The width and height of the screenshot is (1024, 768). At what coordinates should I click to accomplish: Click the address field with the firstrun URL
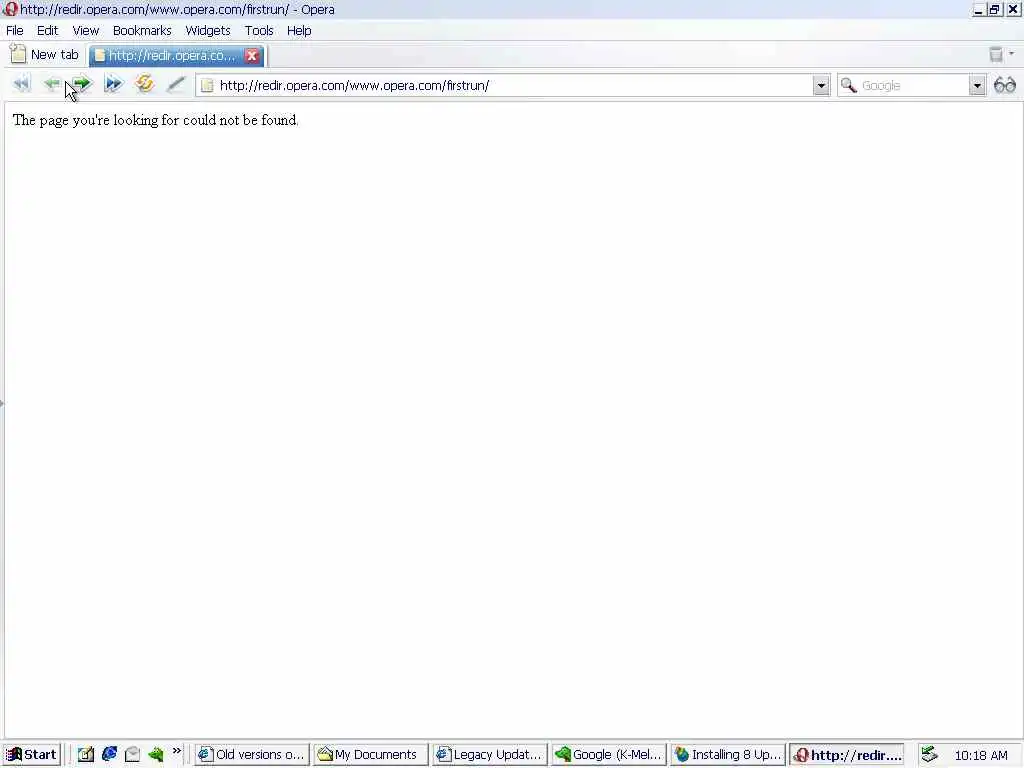tap(513, 86)
